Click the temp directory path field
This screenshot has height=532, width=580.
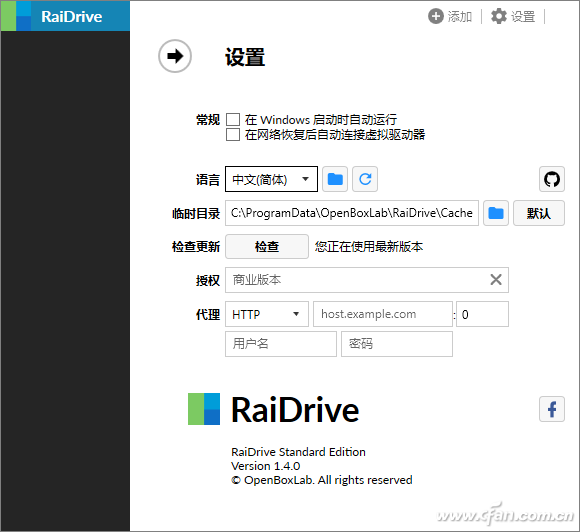tap(352, 213)
